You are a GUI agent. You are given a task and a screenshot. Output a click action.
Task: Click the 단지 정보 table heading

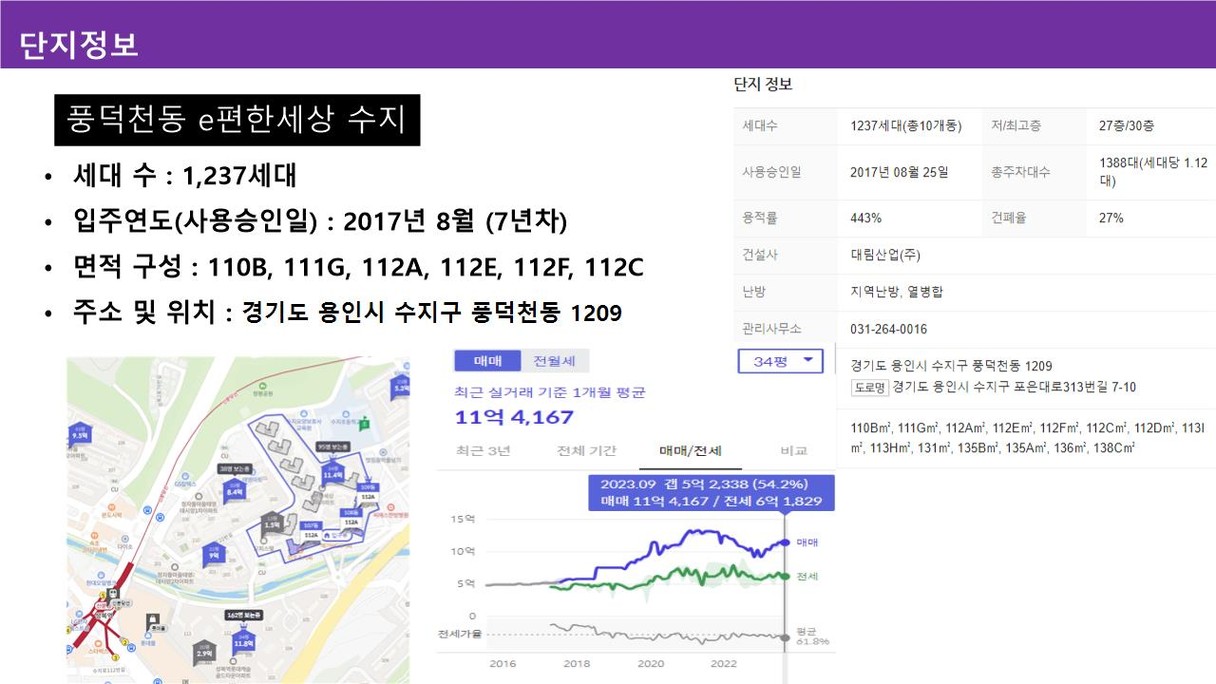tap(763, 84)
